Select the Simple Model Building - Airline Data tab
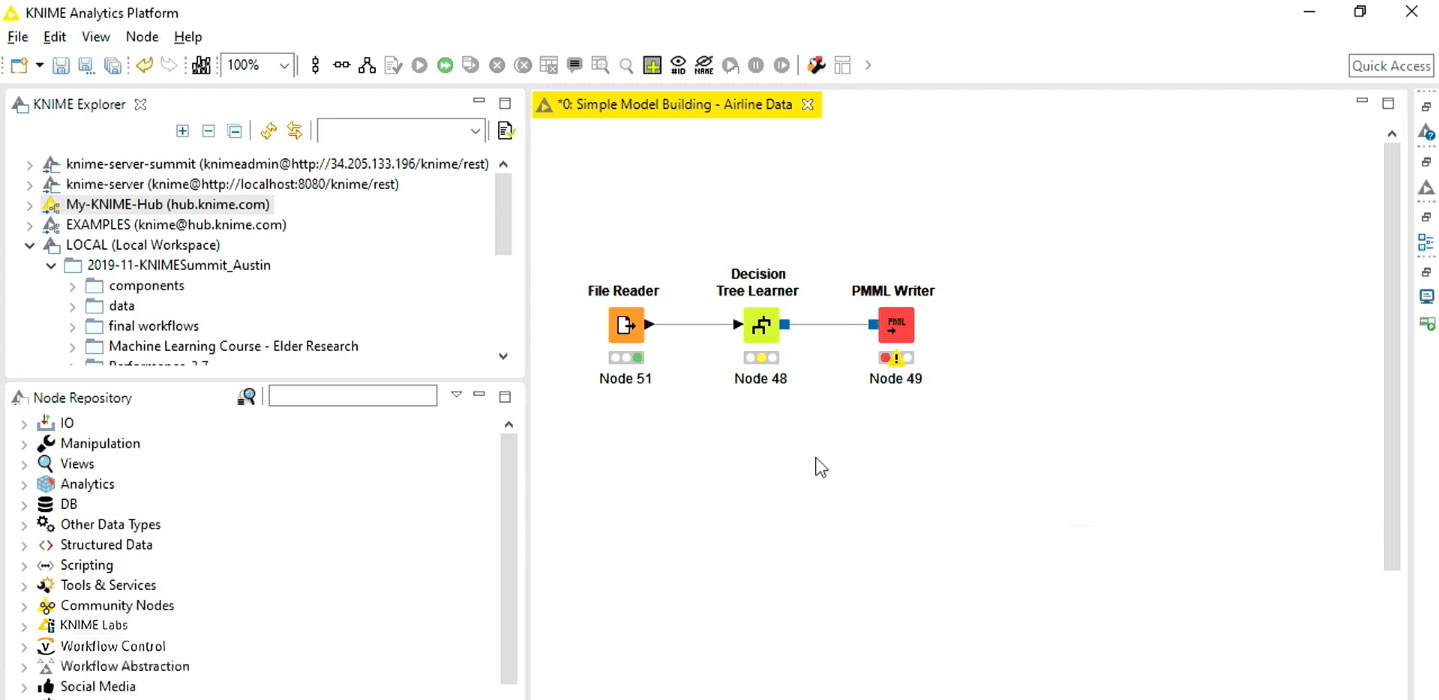1439x700 pixels. tap(675, 104)
